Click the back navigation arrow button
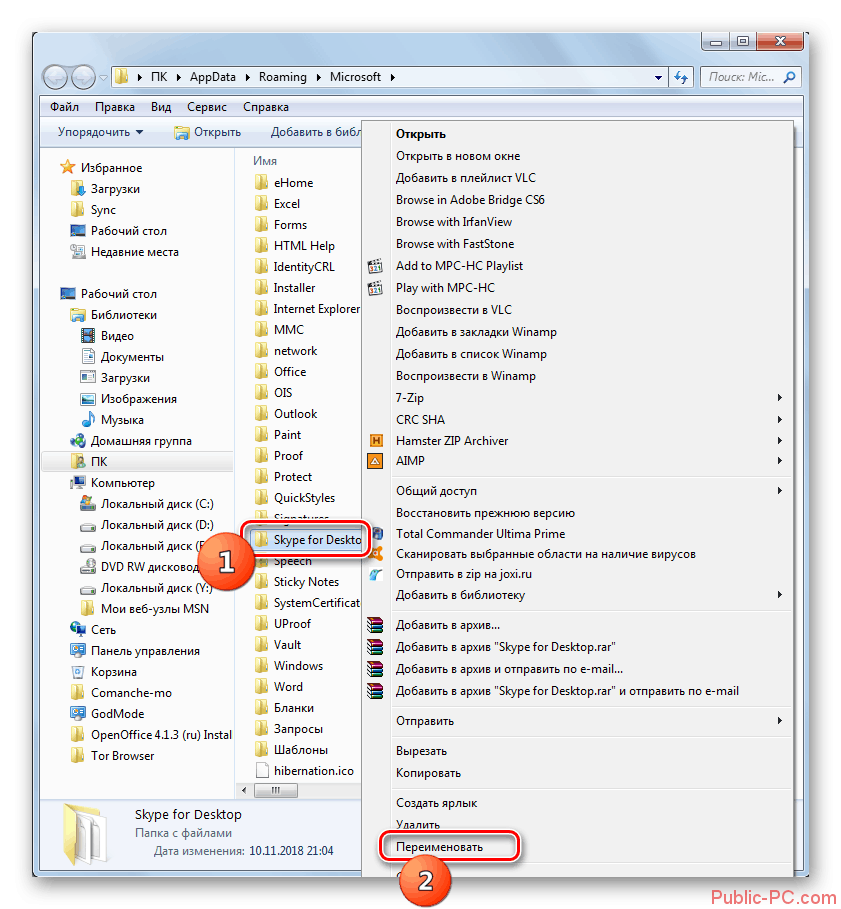Image resolution: width=841 pixels, height=909 pixels. tap(56, 76)
